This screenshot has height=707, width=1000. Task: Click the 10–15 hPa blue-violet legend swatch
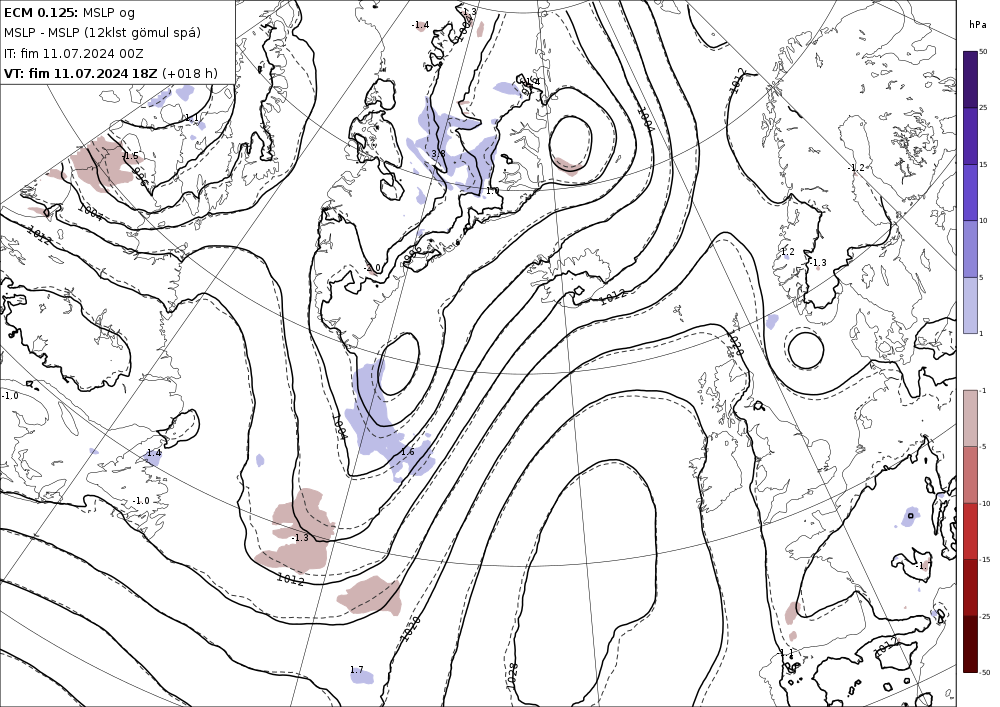pyautogui.click(x=970, y=193)
